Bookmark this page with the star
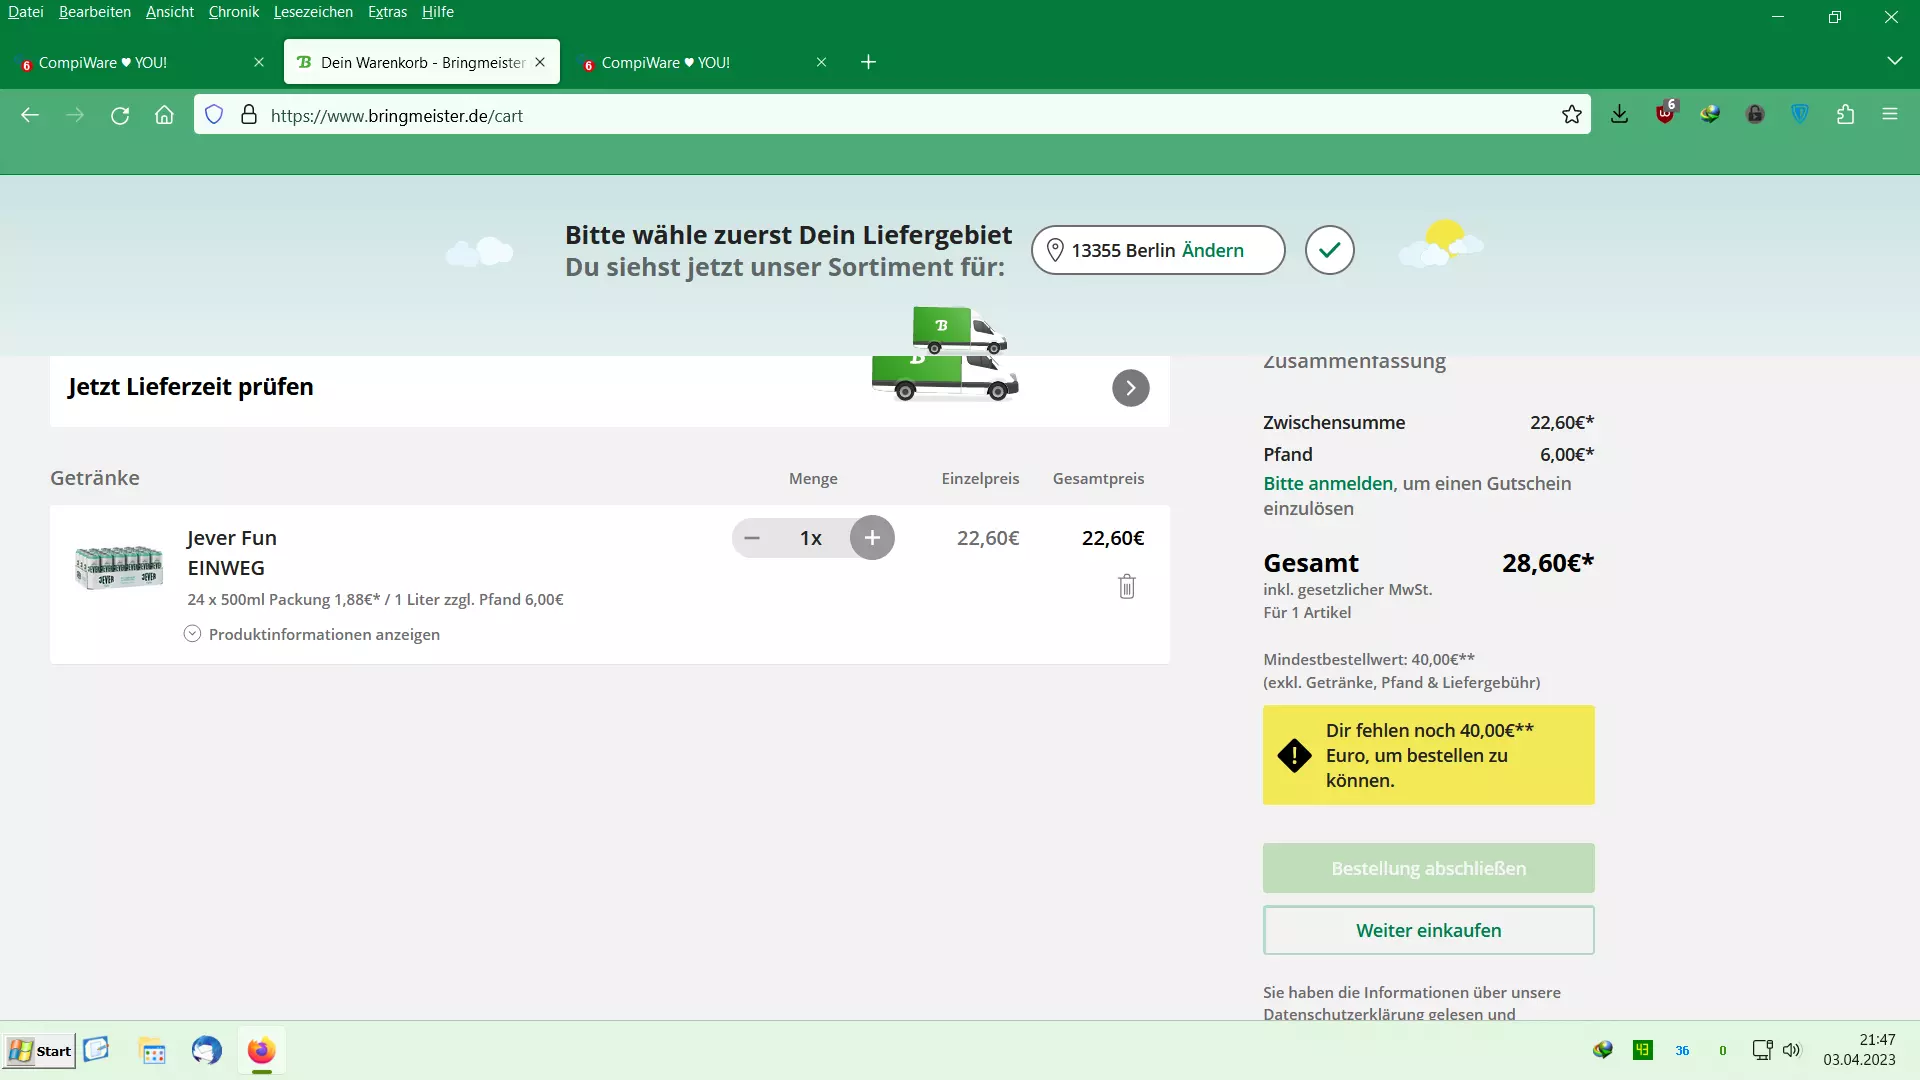The width and height of the screenshot is (1920, 1080). tap(1572, 115)
